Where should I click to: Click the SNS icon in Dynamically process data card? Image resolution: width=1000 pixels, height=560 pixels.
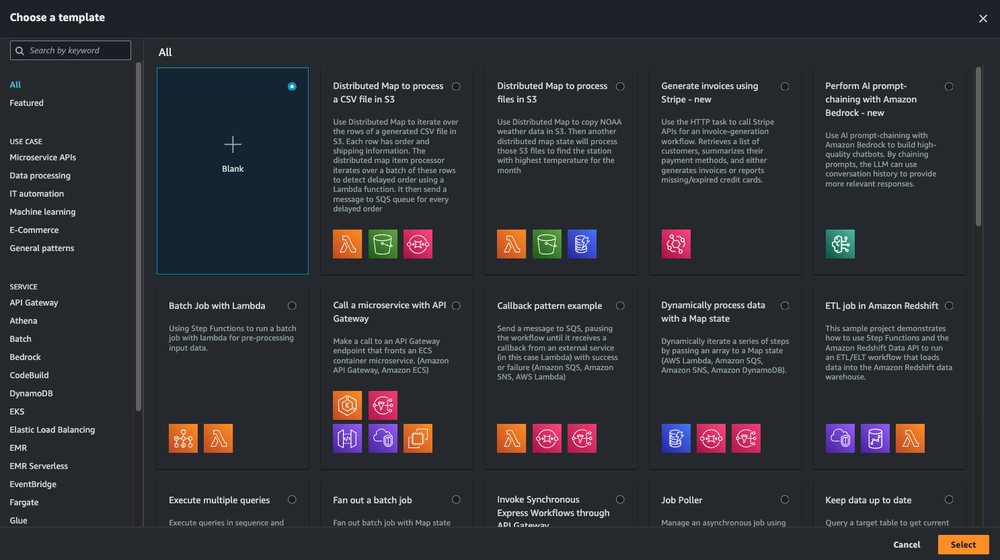click(746, 438)
